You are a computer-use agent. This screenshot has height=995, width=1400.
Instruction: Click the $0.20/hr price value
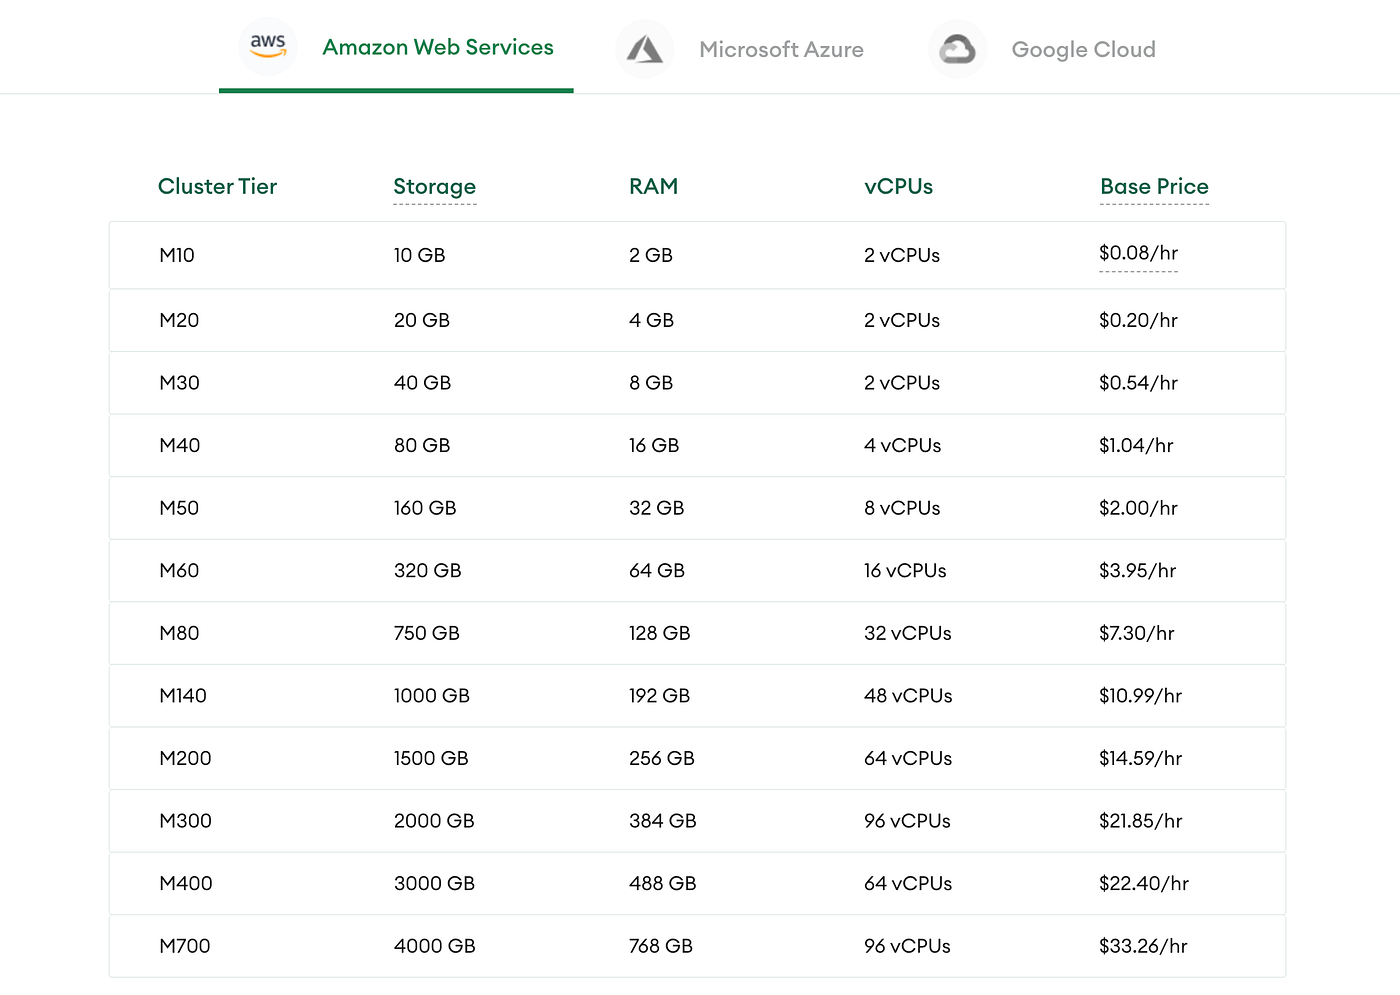point(1138,320)
